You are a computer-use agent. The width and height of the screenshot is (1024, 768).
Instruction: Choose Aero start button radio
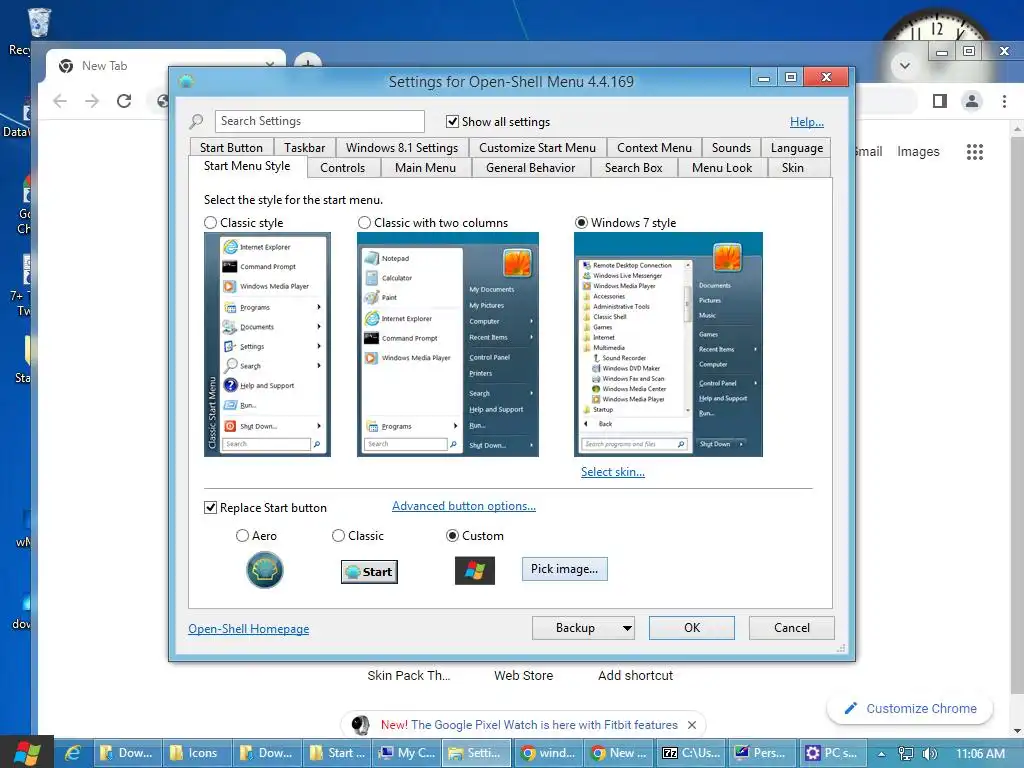(242, 536)
